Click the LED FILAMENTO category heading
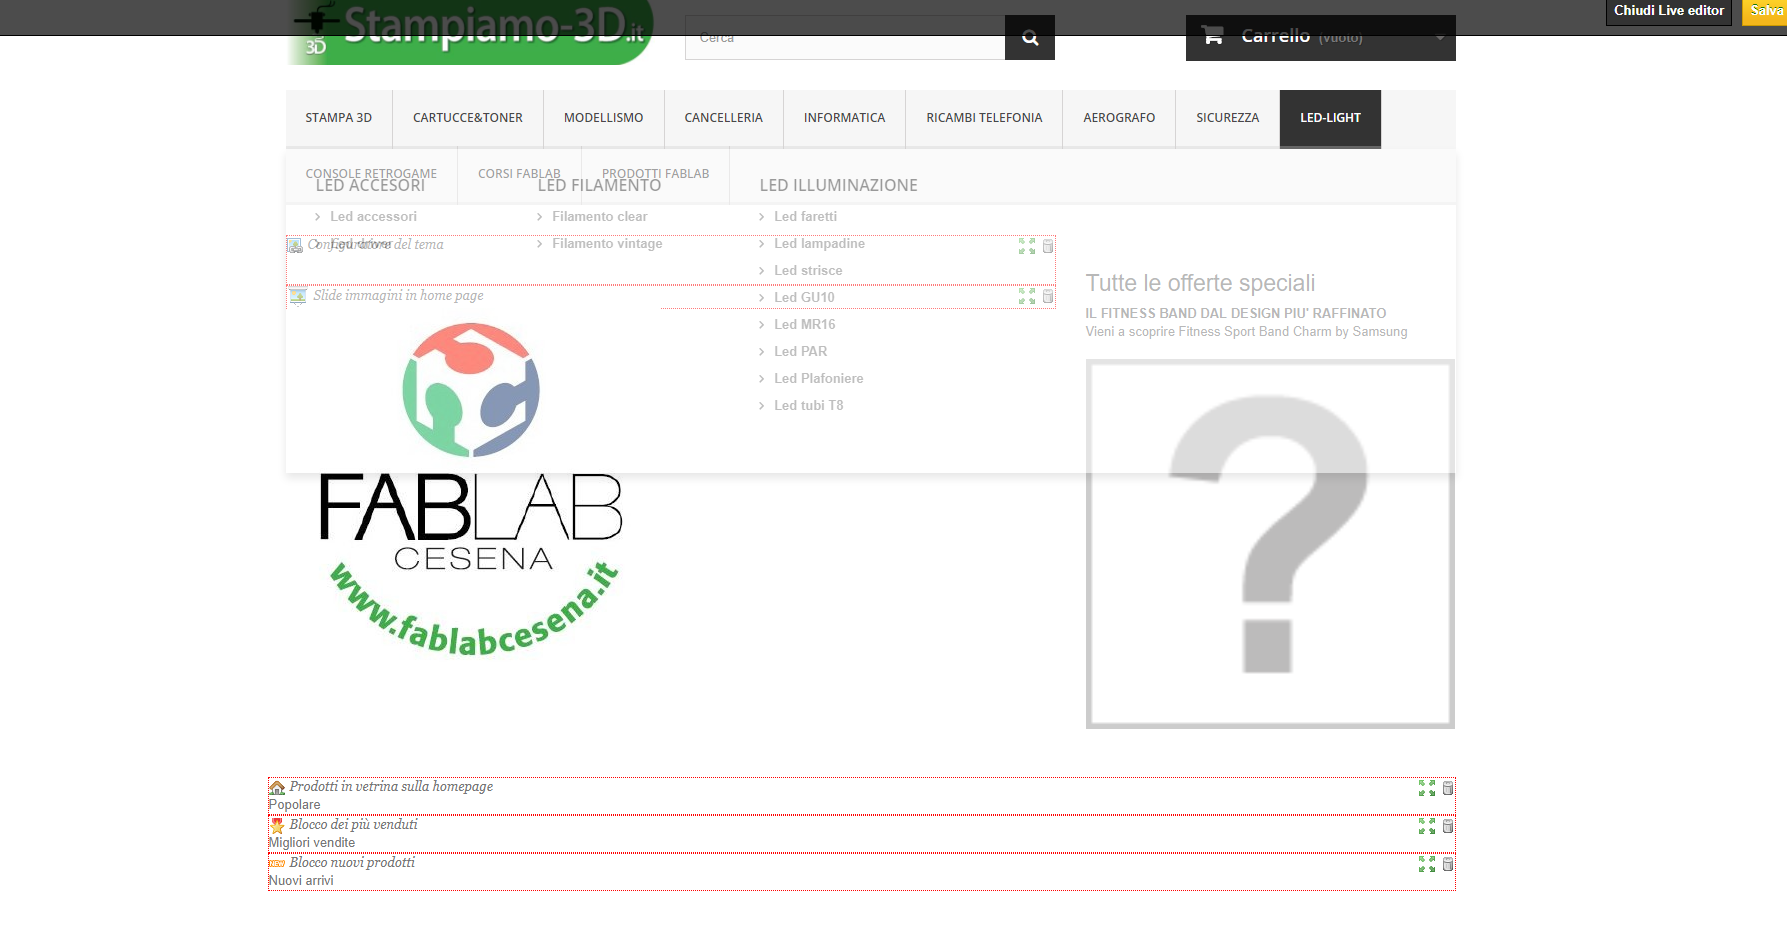Screen dimensions: 1787x934 599,186
